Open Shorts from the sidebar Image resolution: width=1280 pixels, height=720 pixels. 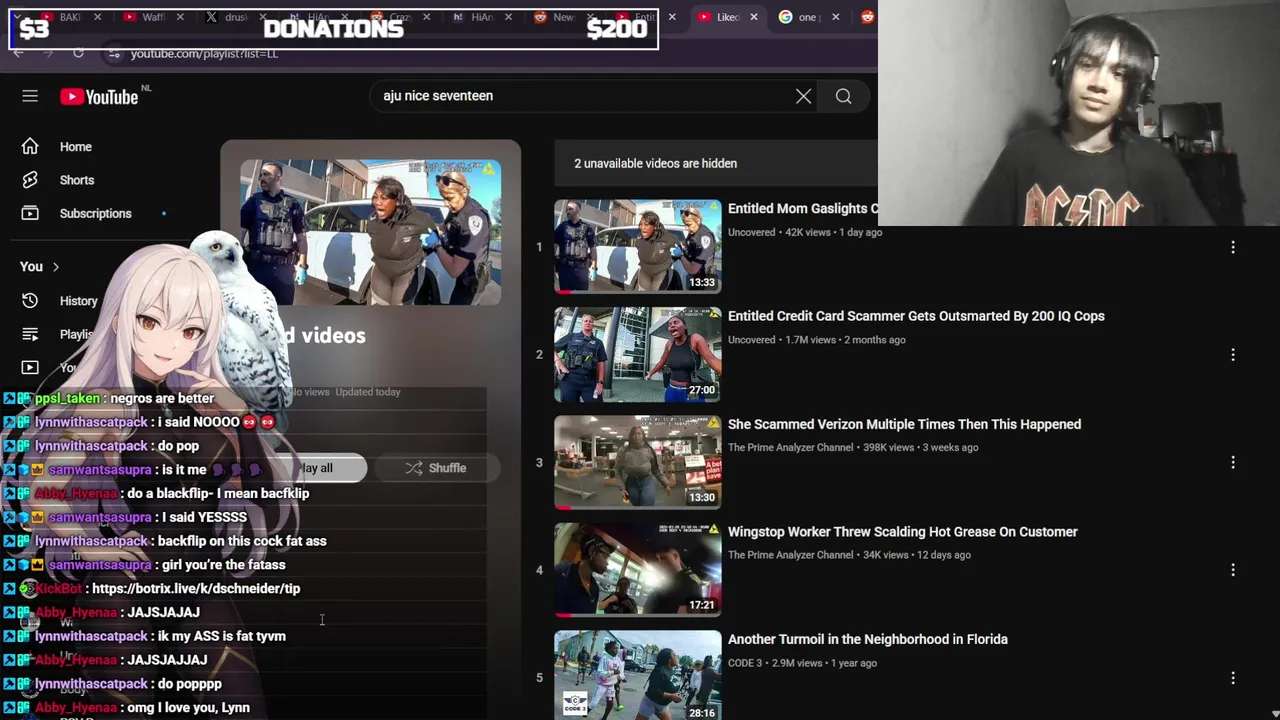77,180
